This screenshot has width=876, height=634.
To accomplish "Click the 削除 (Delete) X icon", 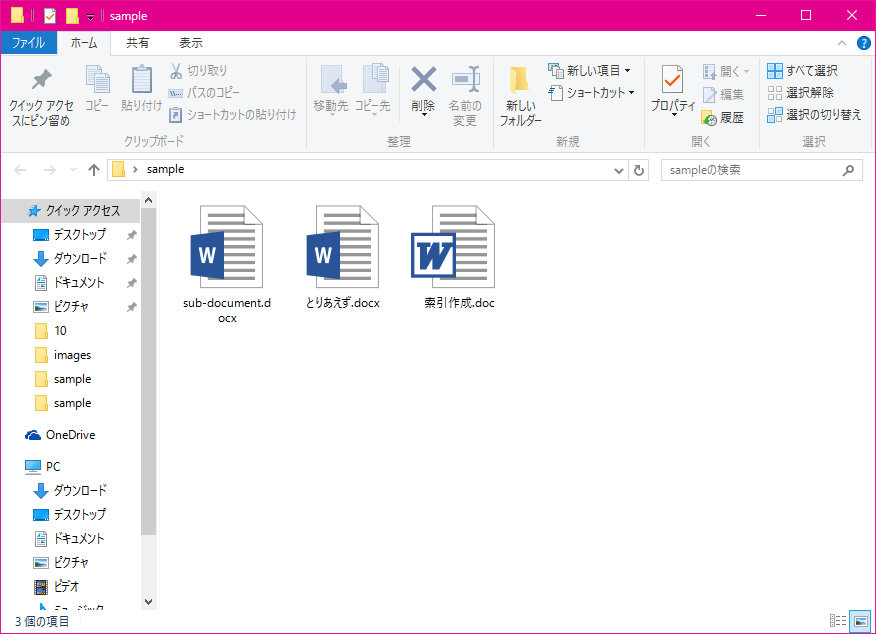I will (x=423, y=79).
